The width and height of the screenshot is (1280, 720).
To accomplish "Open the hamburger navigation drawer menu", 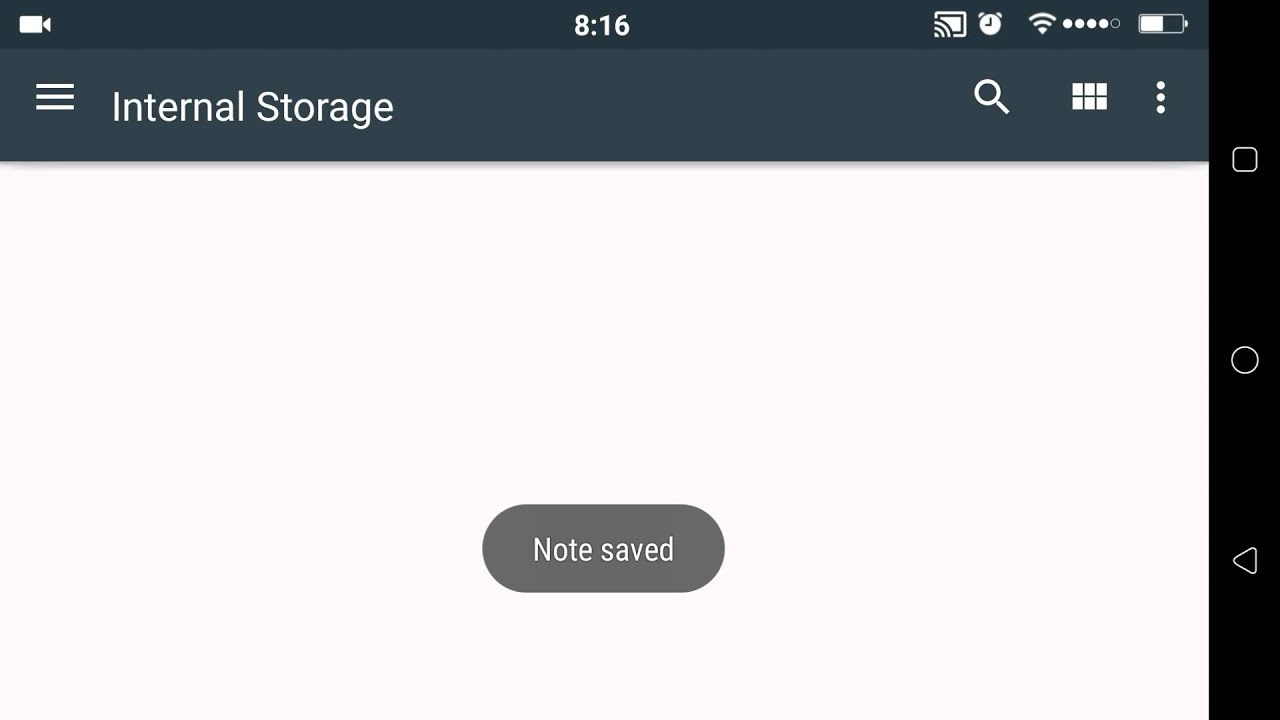I will point(55,97).
